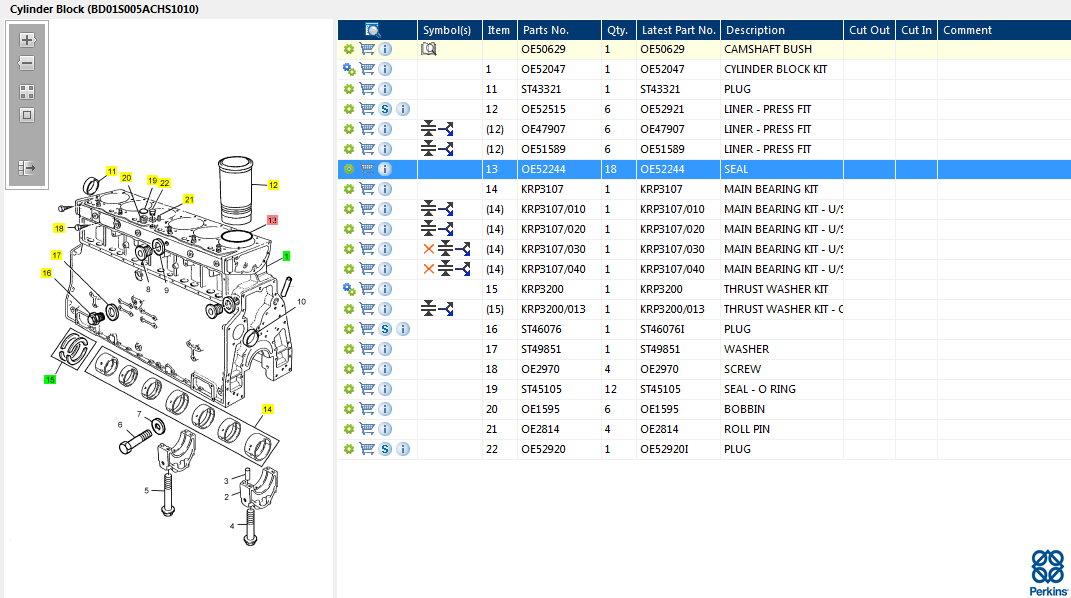This screenshot has width=1071, height=598.
Task: Click part number KRP3107/020
Action: 553,229
